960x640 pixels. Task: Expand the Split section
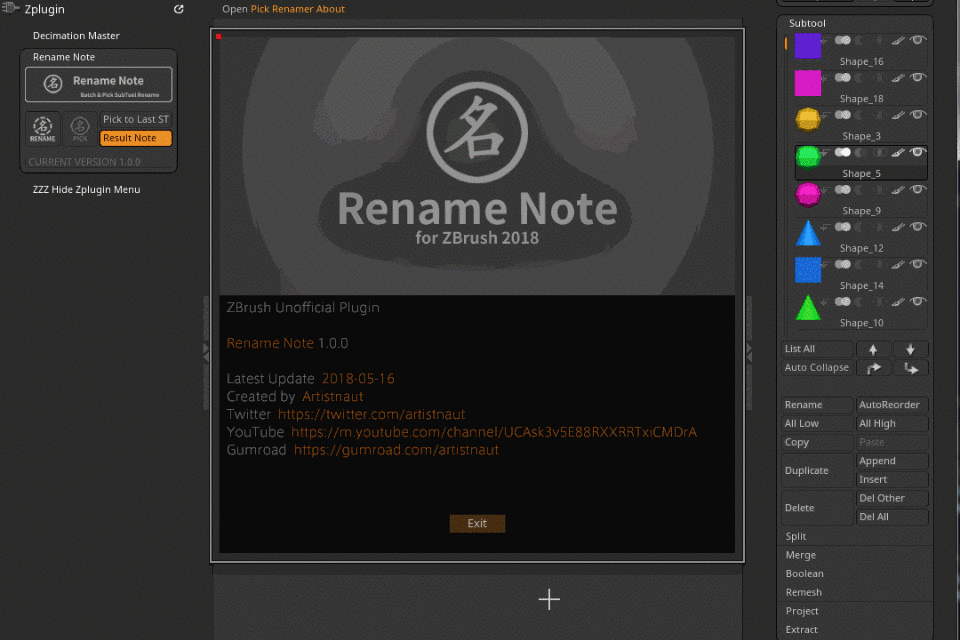click(796, 536)
